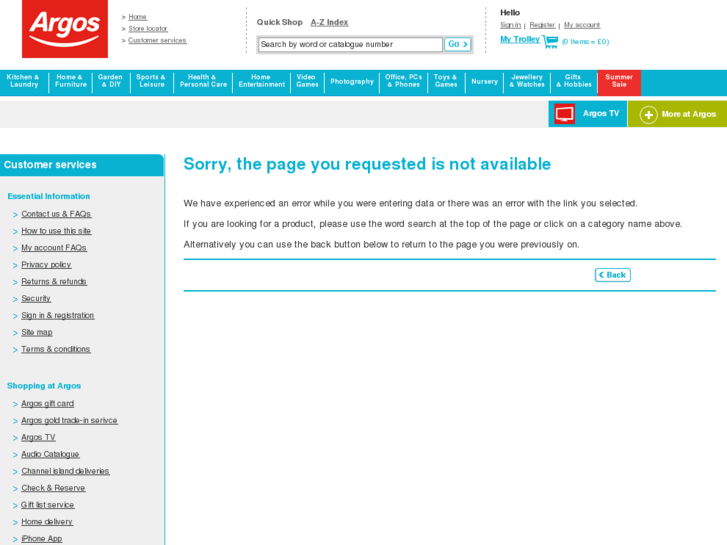Click the Argos logo

(x=65, y=29)
